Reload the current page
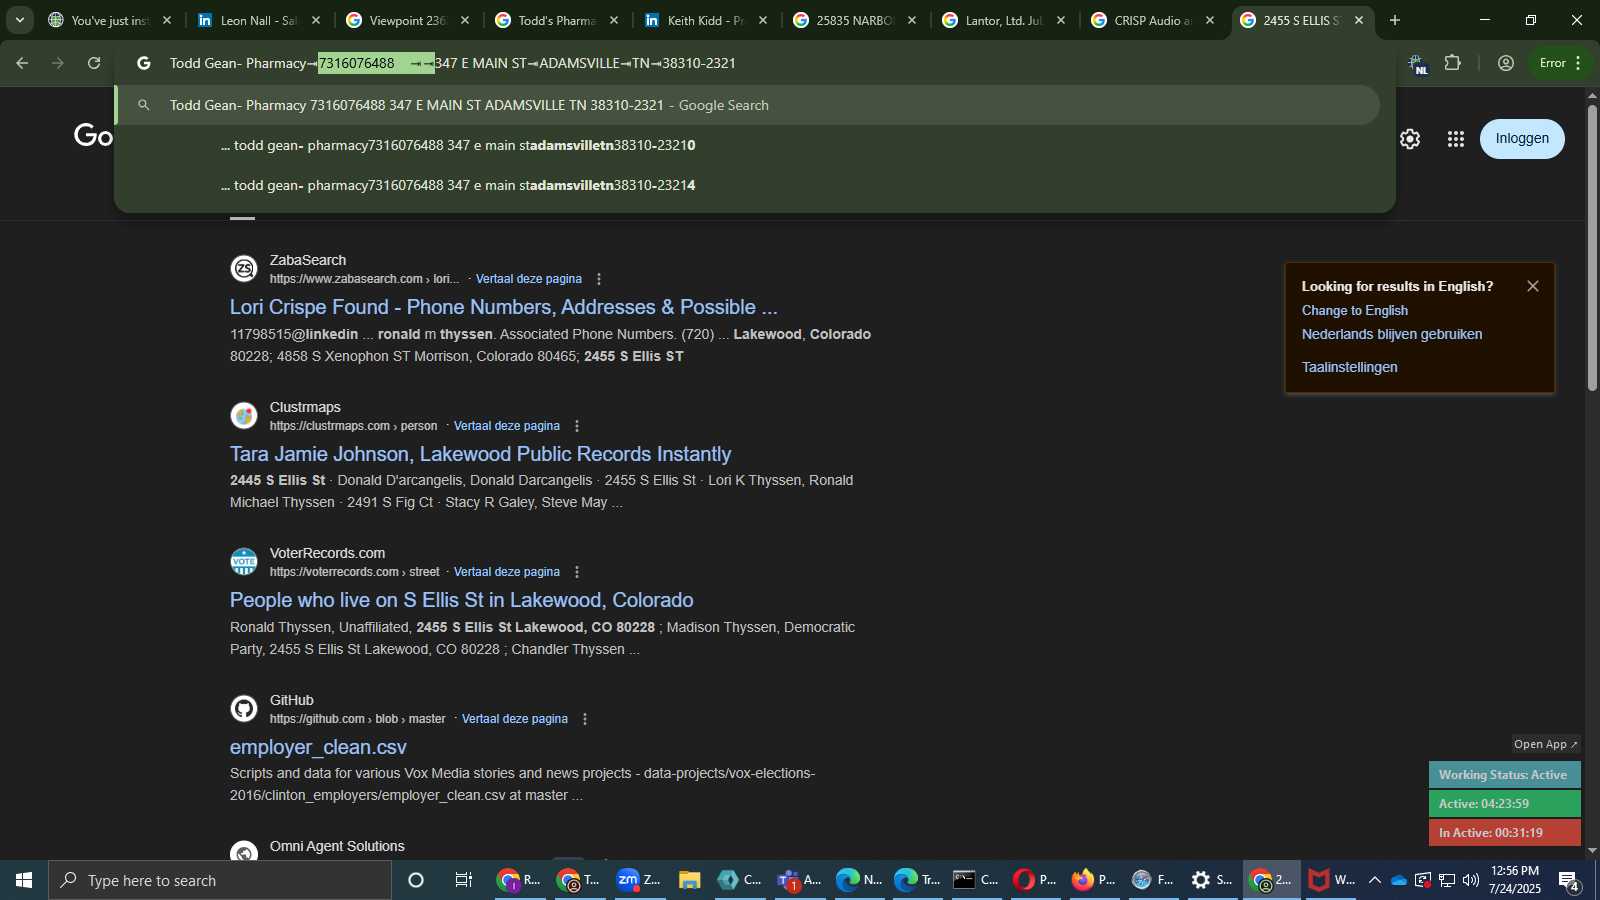Screen dimensions: 1600x900 pyautogui.click(x=94, y=63)
